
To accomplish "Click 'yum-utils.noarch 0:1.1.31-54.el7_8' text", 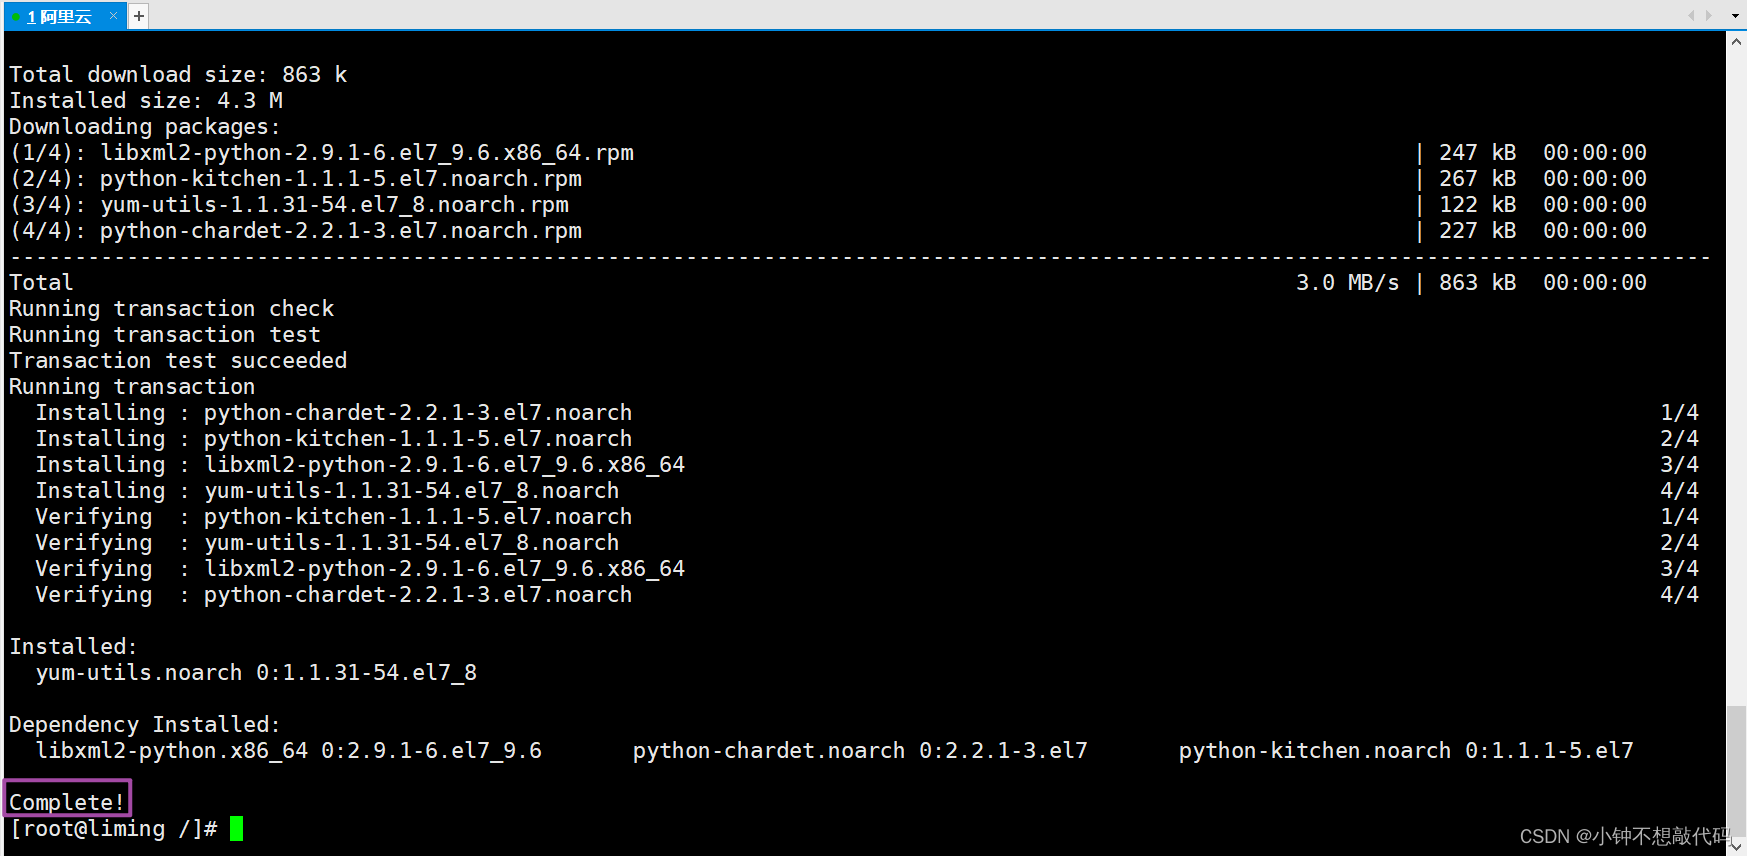I will 256,673.
